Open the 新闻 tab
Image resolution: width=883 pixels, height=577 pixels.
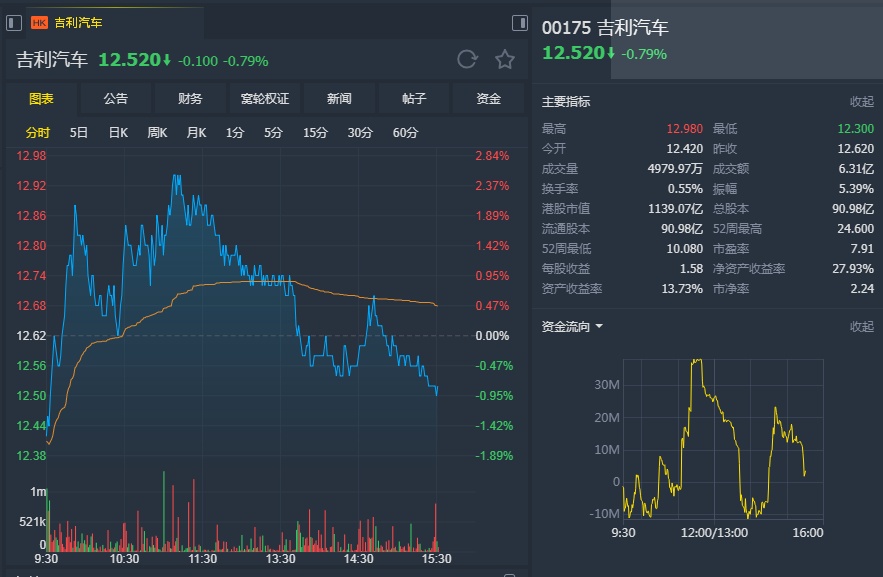[x=339, y=99]
